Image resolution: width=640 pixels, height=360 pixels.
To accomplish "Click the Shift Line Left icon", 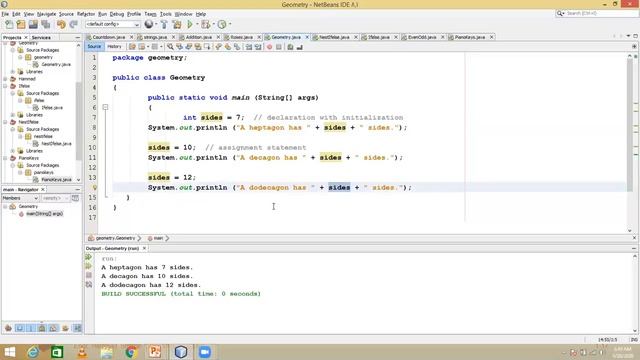I will tap(249, 47).
